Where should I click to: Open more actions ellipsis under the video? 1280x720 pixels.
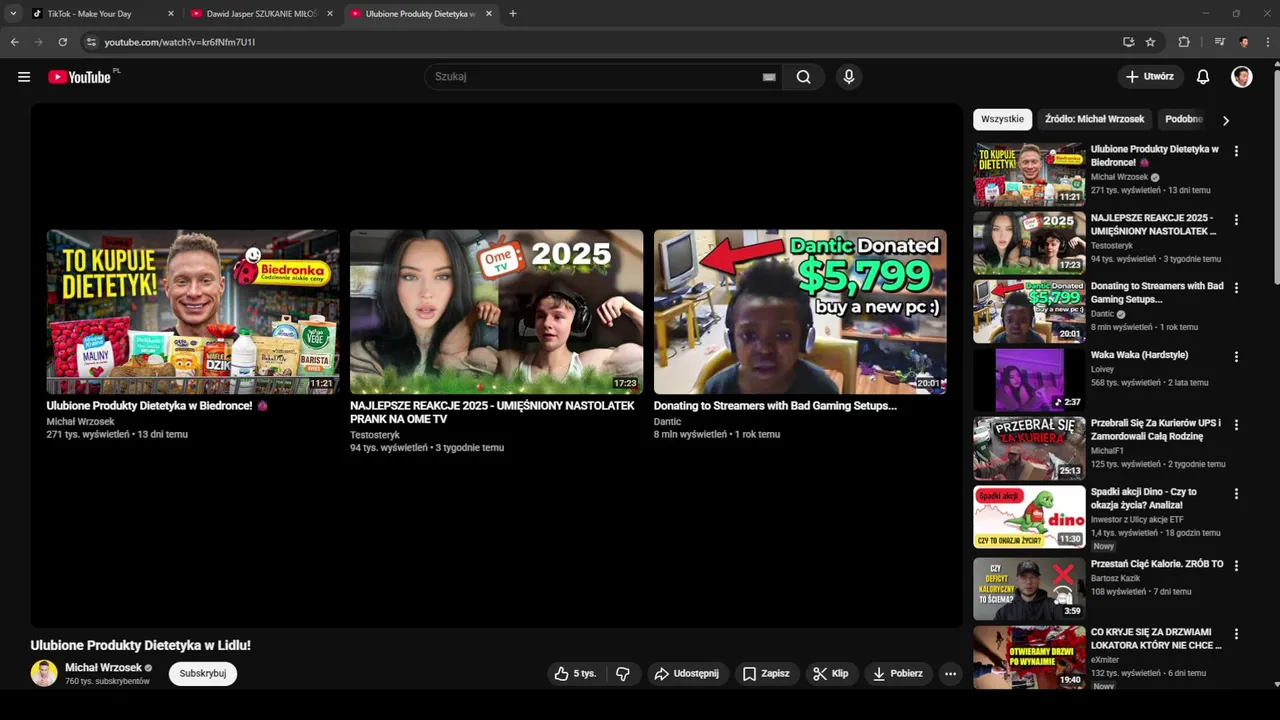point(950,674)
